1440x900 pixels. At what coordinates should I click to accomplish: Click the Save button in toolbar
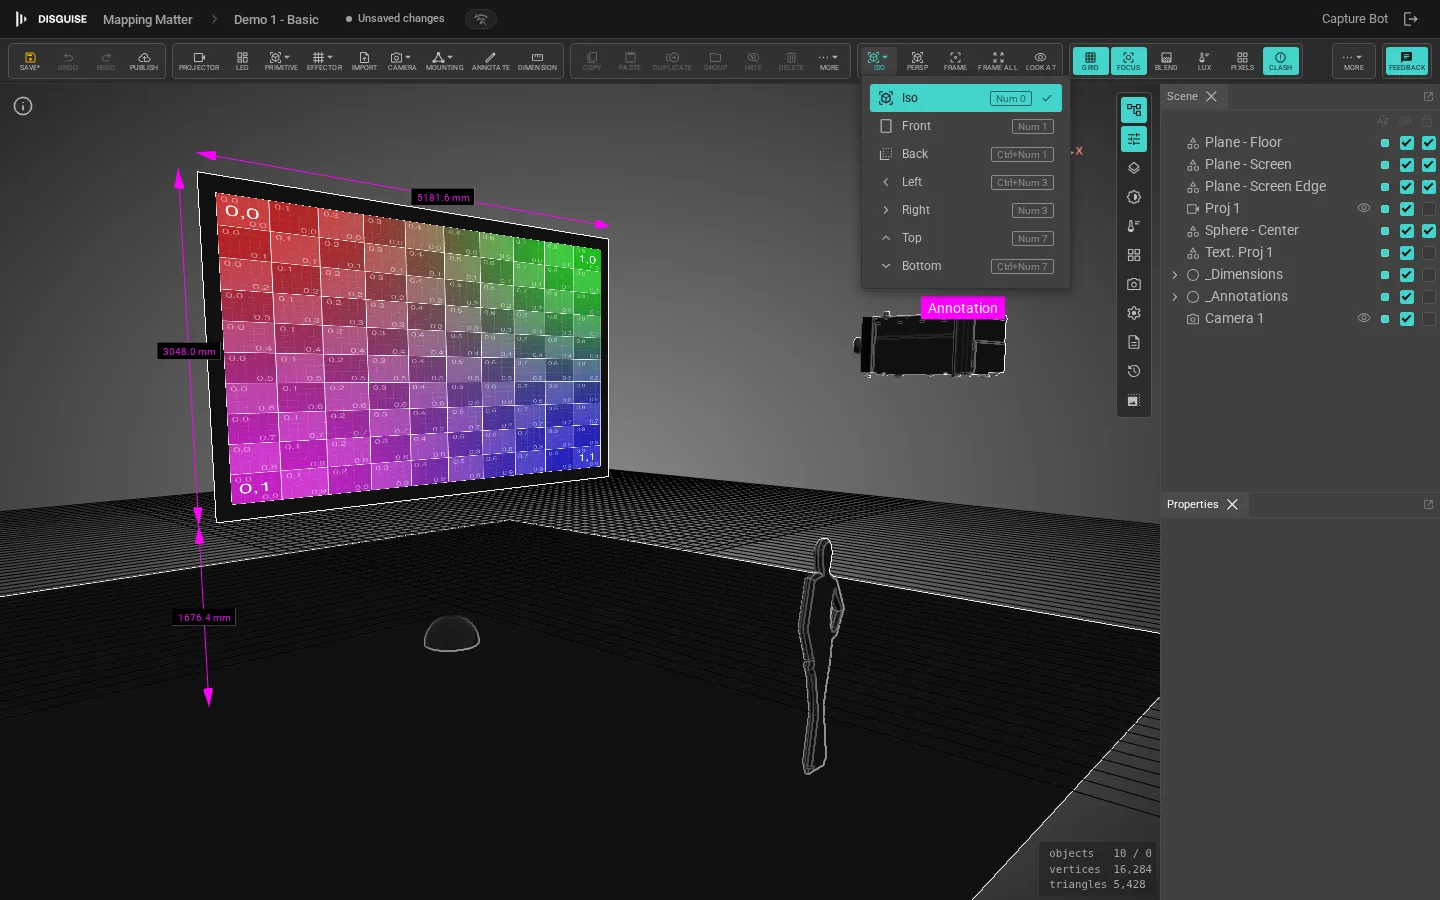[x=30, y=61]
